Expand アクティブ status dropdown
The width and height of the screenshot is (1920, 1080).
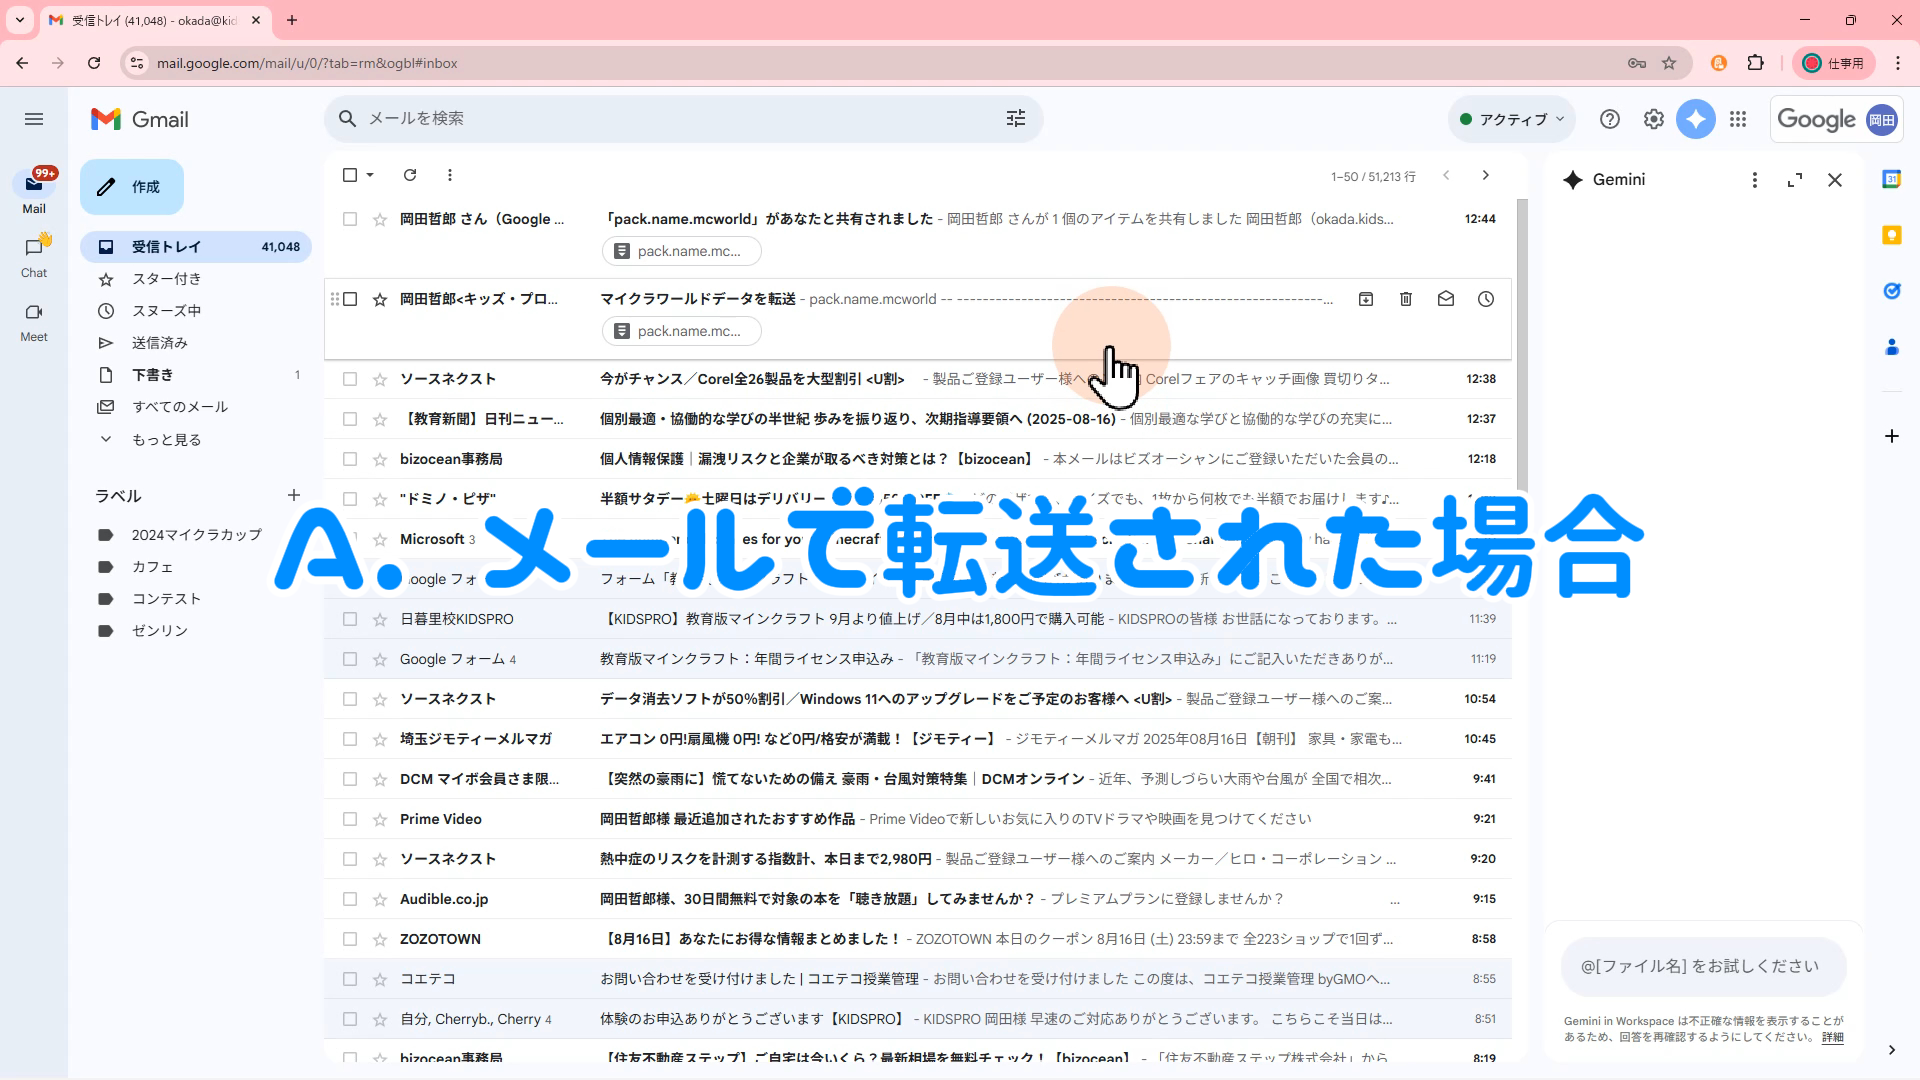point(1512,119)
